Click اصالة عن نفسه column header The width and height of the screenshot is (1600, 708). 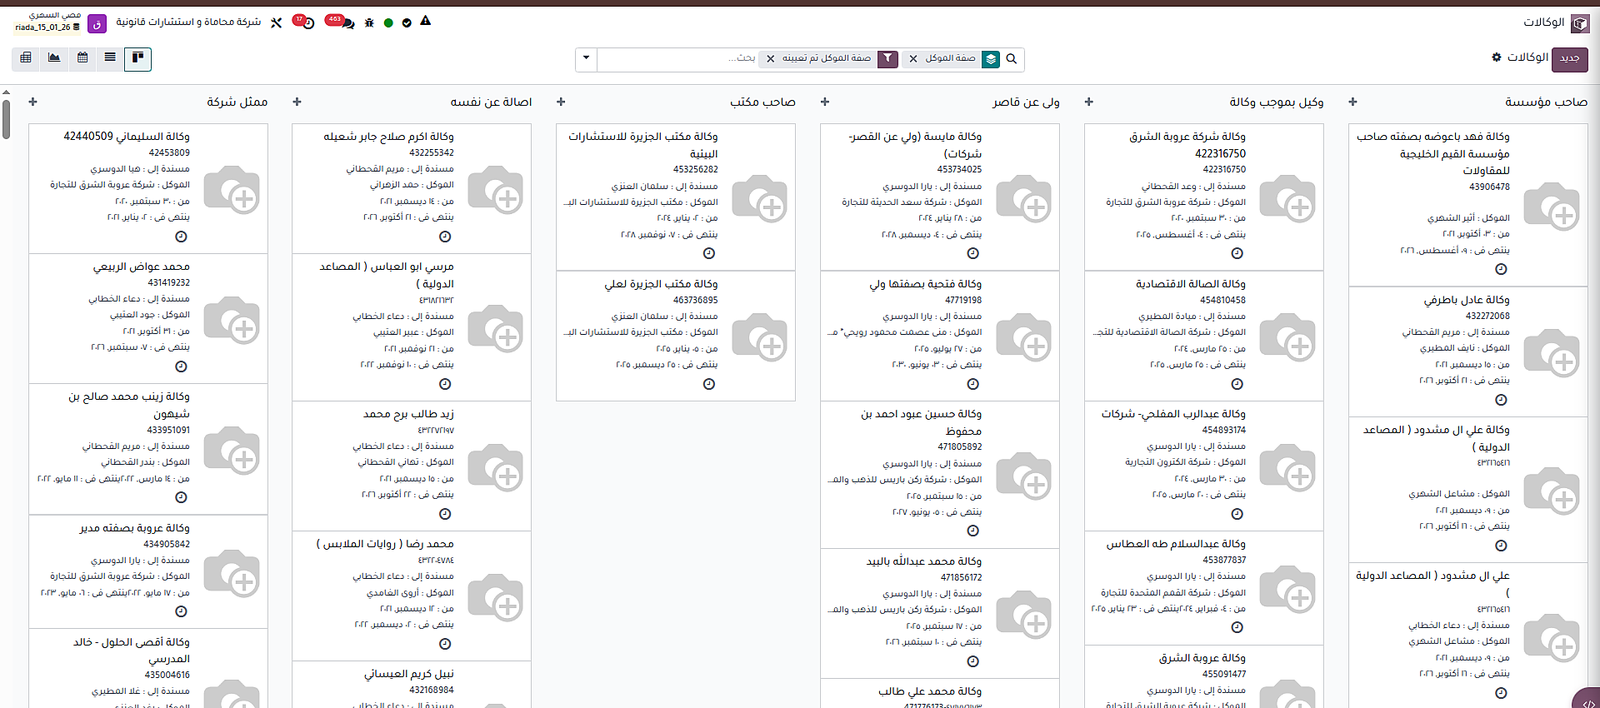(491, 102)
